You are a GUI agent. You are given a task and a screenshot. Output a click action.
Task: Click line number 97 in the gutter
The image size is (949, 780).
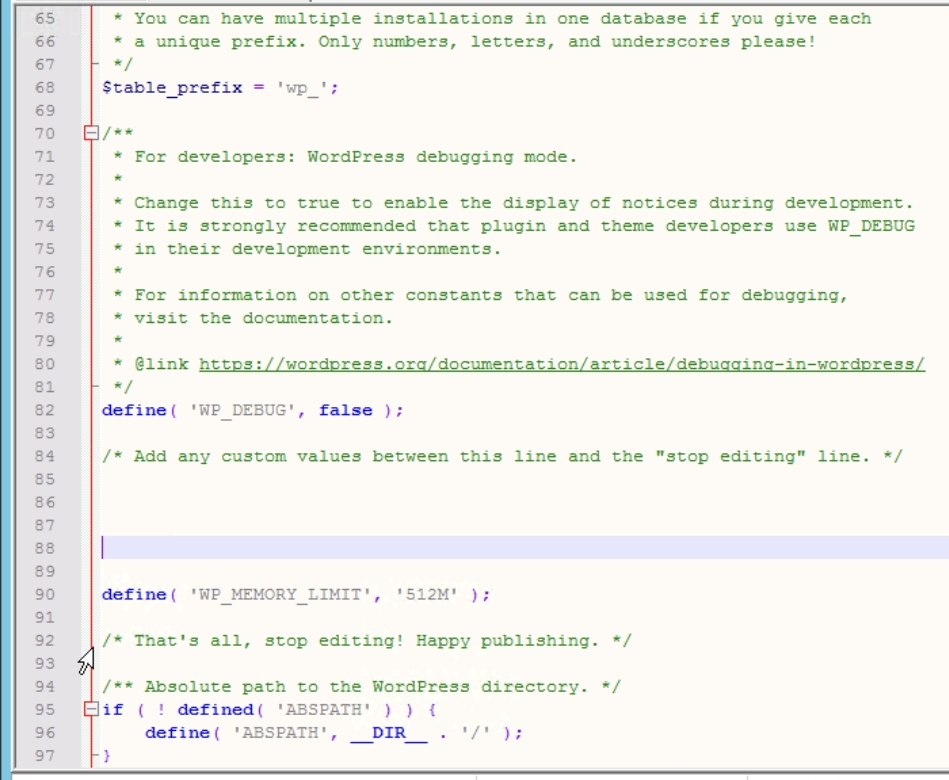45,756
